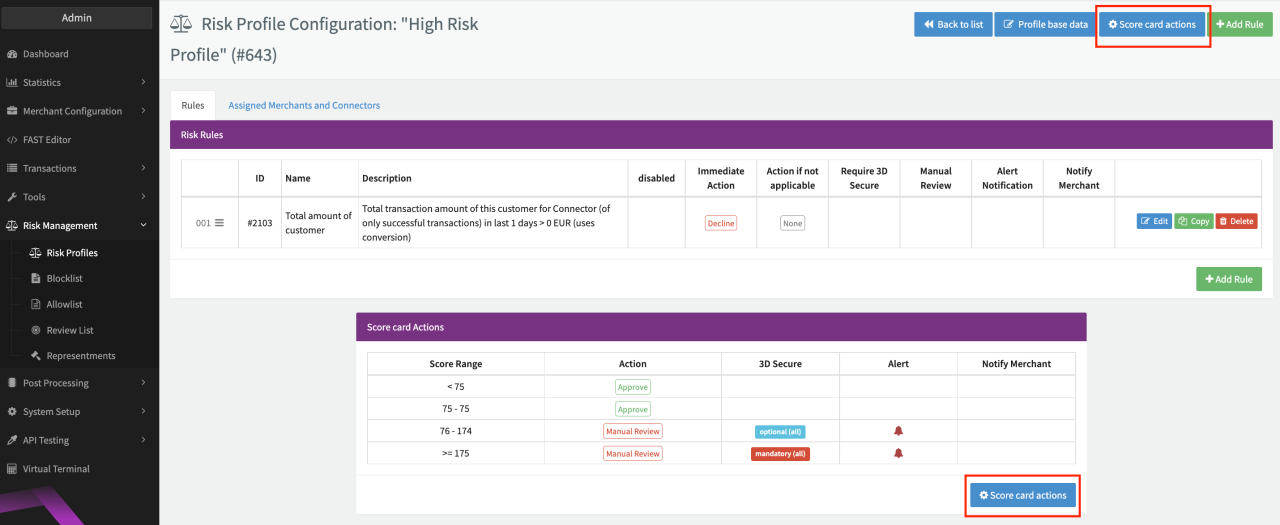The height and width of the screenshot is (525, 1280).
Task: Click the Representments gavel icon
Action: (x=36, y=356)
